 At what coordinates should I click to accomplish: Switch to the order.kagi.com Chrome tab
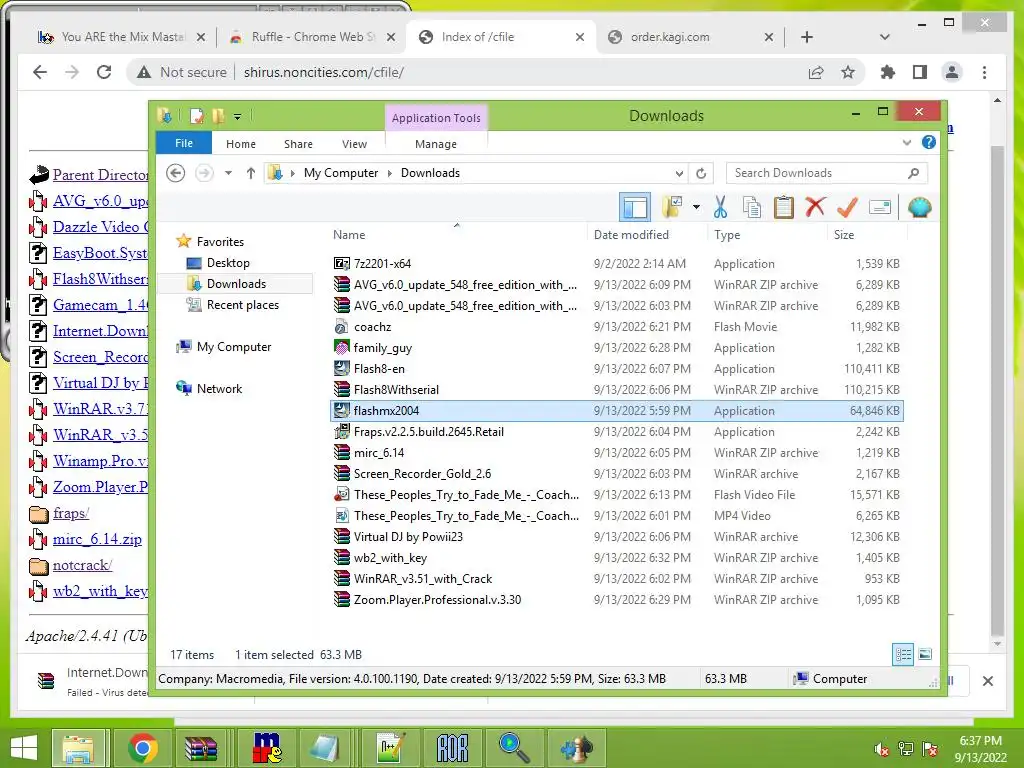pos(690,37)
